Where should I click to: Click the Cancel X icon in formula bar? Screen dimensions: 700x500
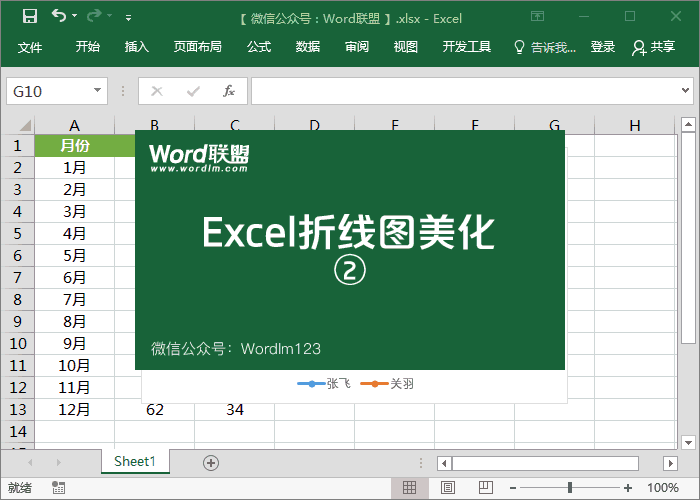pos(157,91)
